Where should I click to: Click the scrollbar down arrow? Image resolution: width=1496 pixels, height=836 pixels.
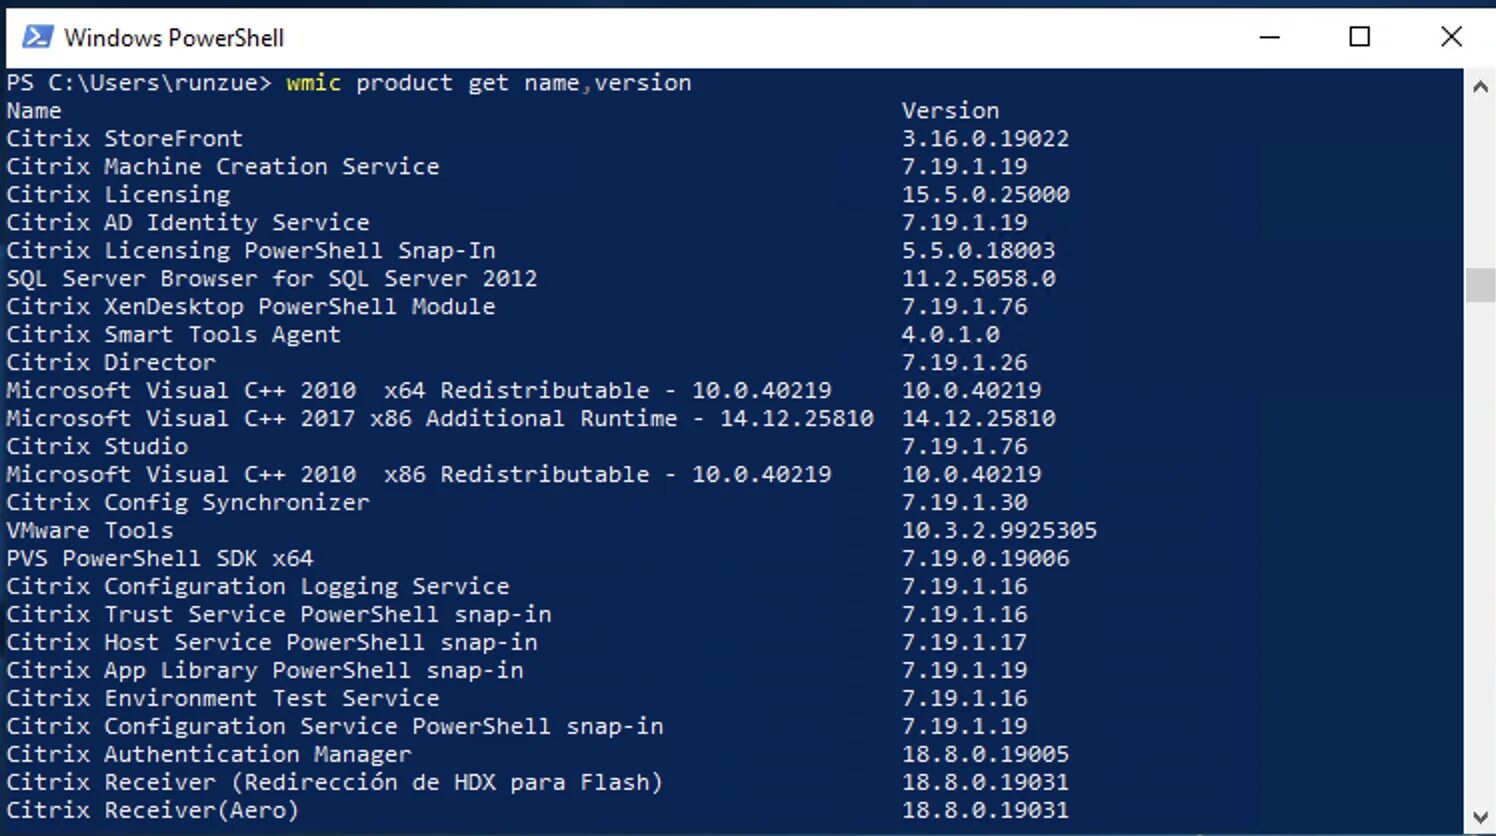(1480, 817)
